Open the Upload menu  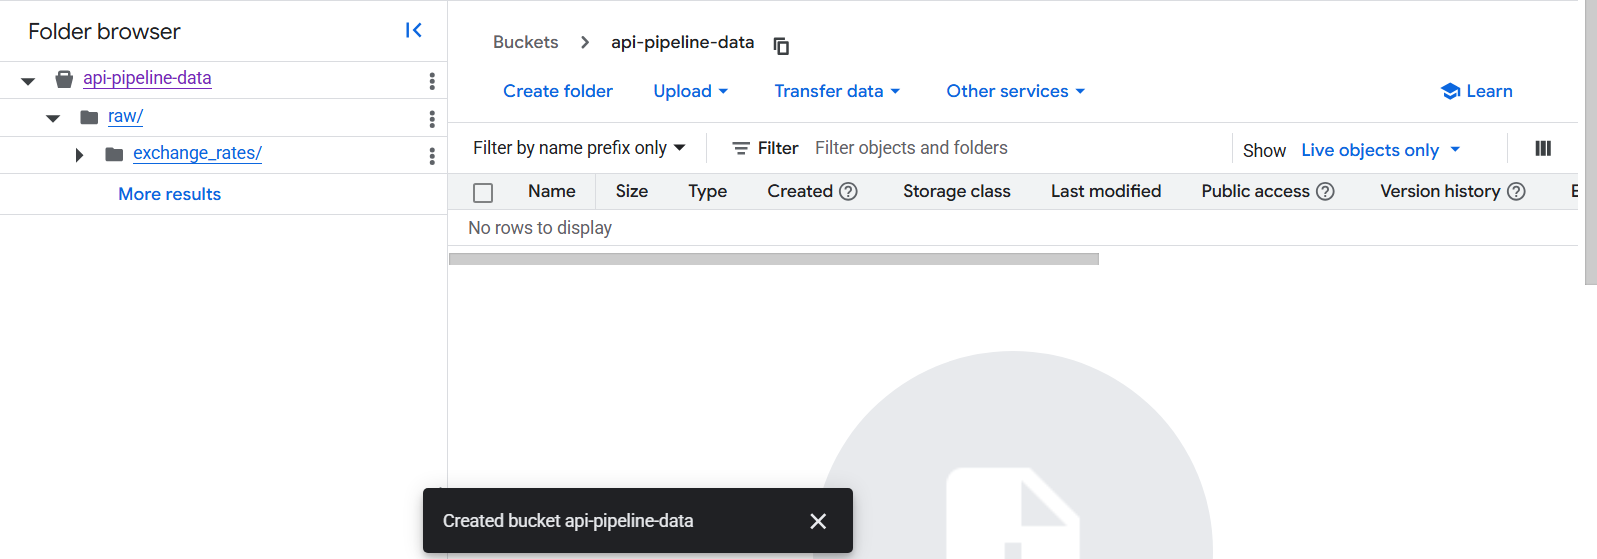[x=690, y=91]
